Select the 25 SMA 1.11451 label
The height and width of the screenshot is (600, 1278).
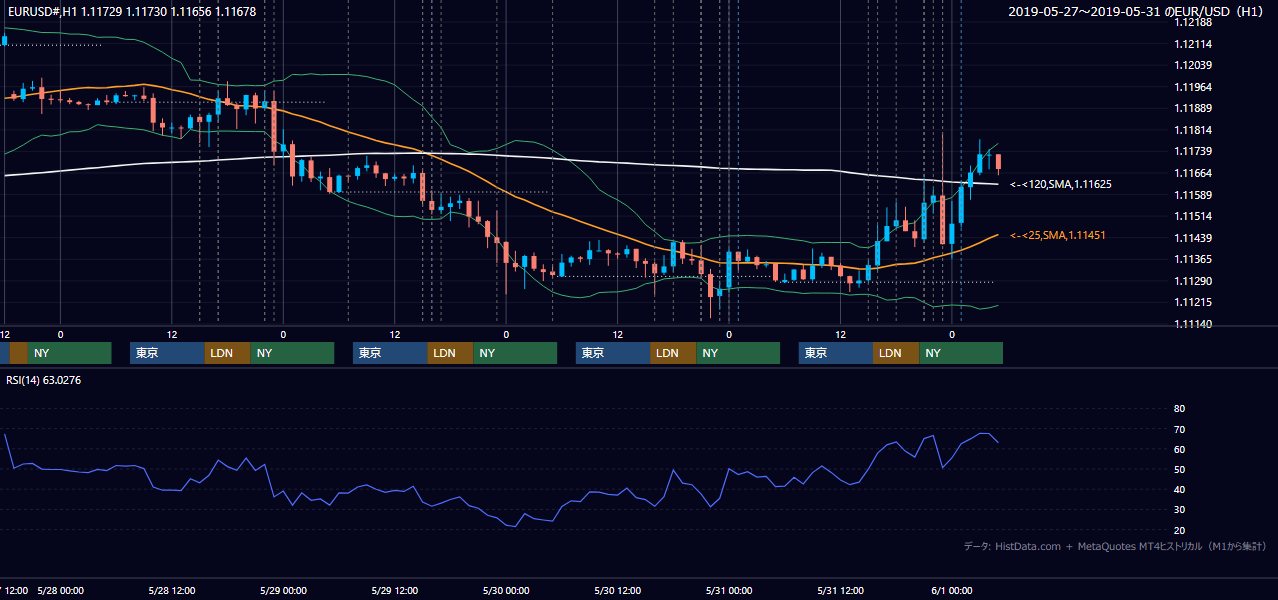[x=1058, y=235]
